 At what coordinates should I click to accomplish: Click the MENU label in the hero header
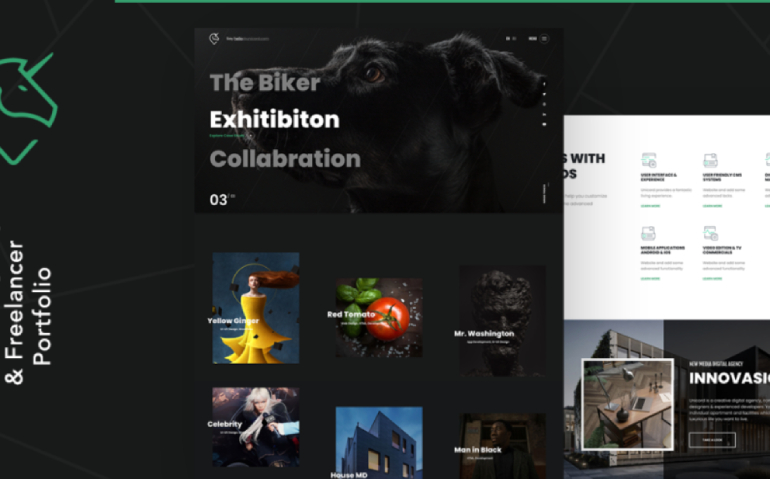click(532, 38)
